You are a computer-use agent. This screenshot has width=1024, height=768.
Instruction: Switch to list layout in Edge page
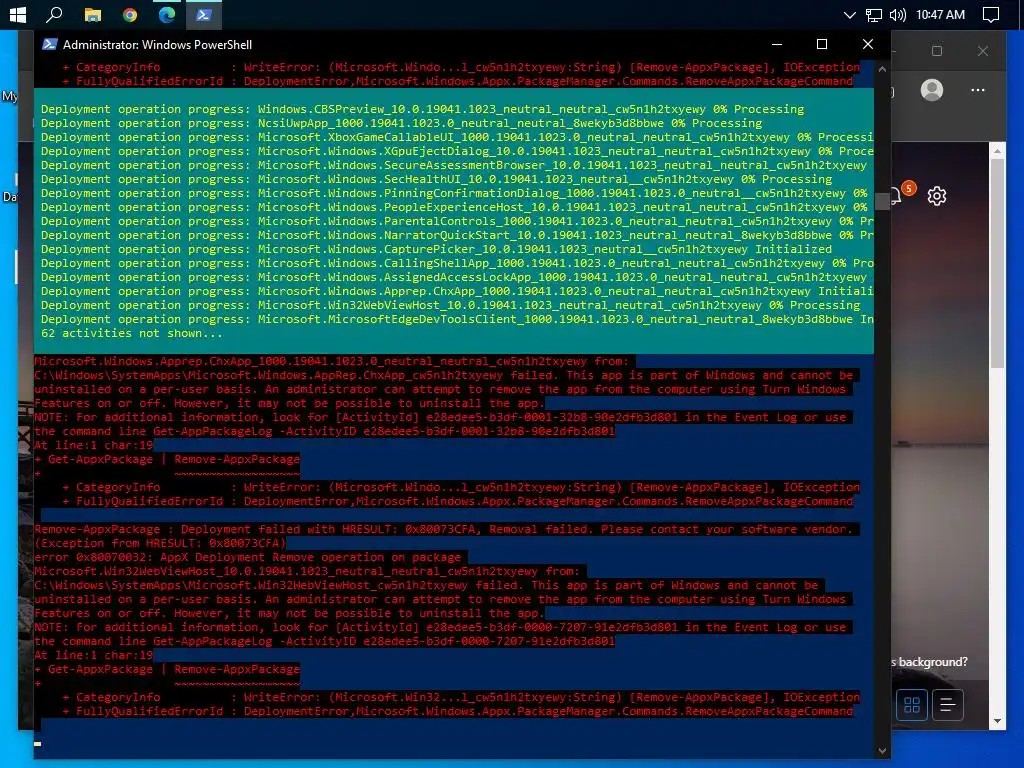click(x=948, y=705)
